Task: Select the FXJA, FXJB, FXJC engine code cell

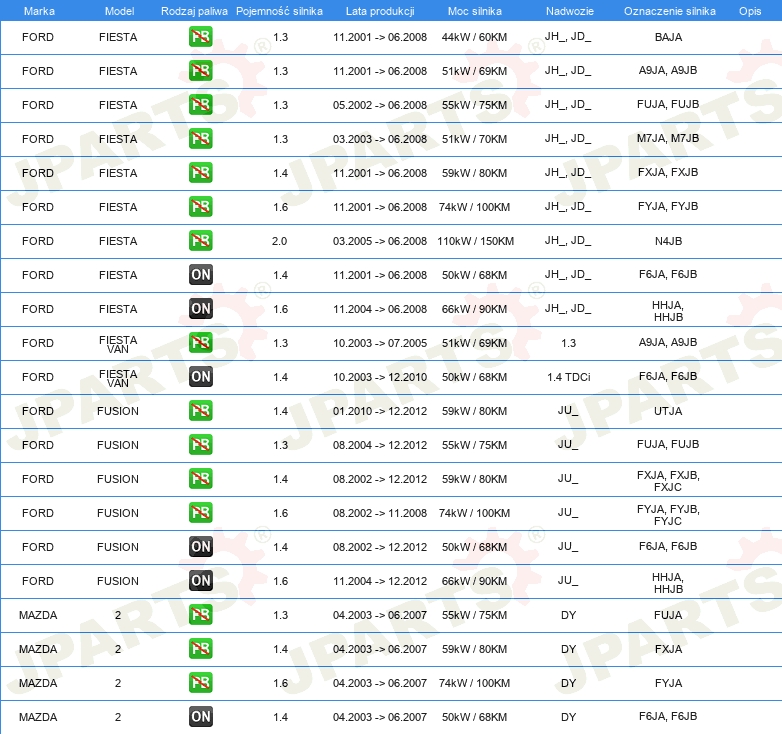Action: point(668,481)
